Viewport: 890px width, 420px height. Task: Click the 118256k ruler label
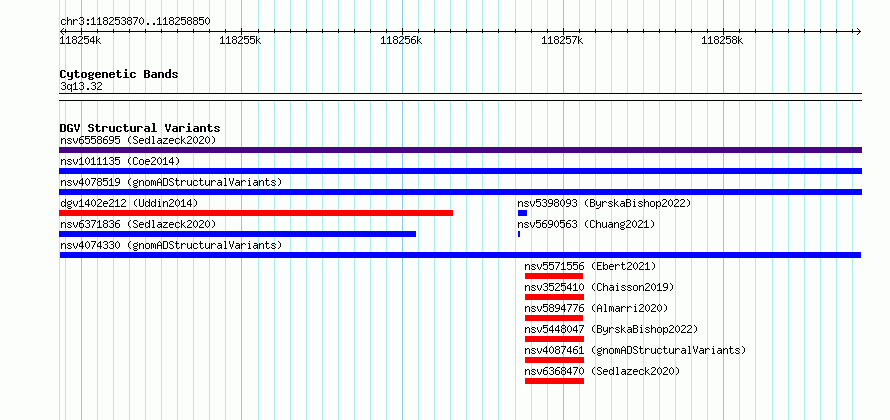[401, 40]
